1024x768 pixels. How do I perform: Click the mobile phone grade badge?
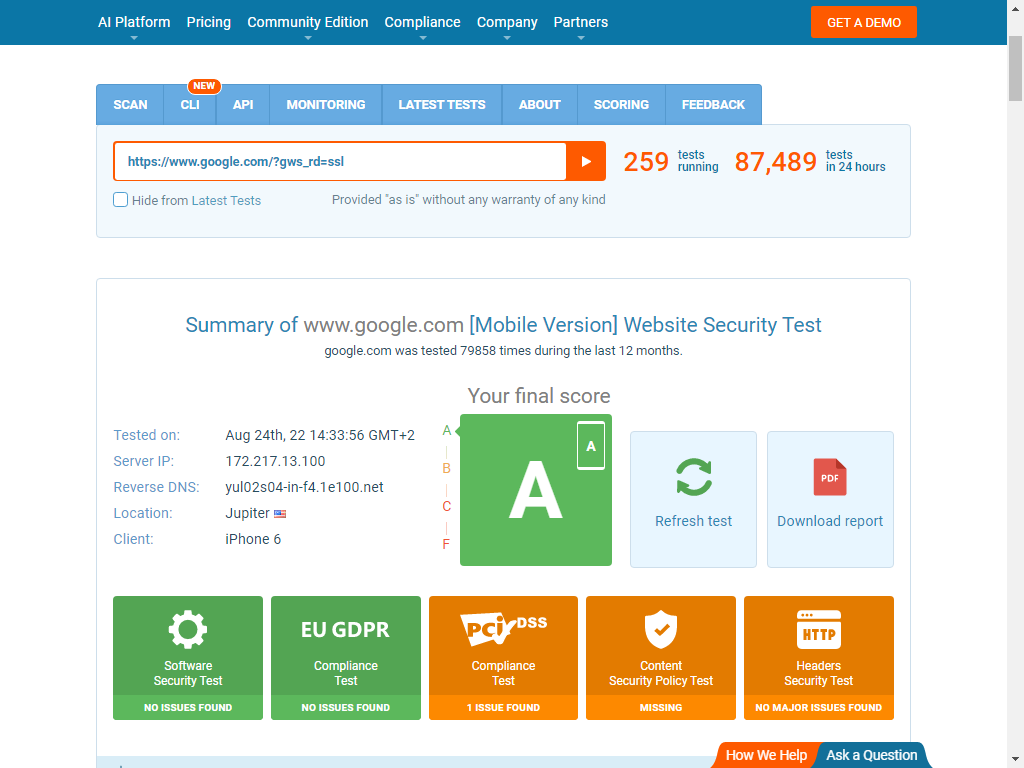pos(591,445)
